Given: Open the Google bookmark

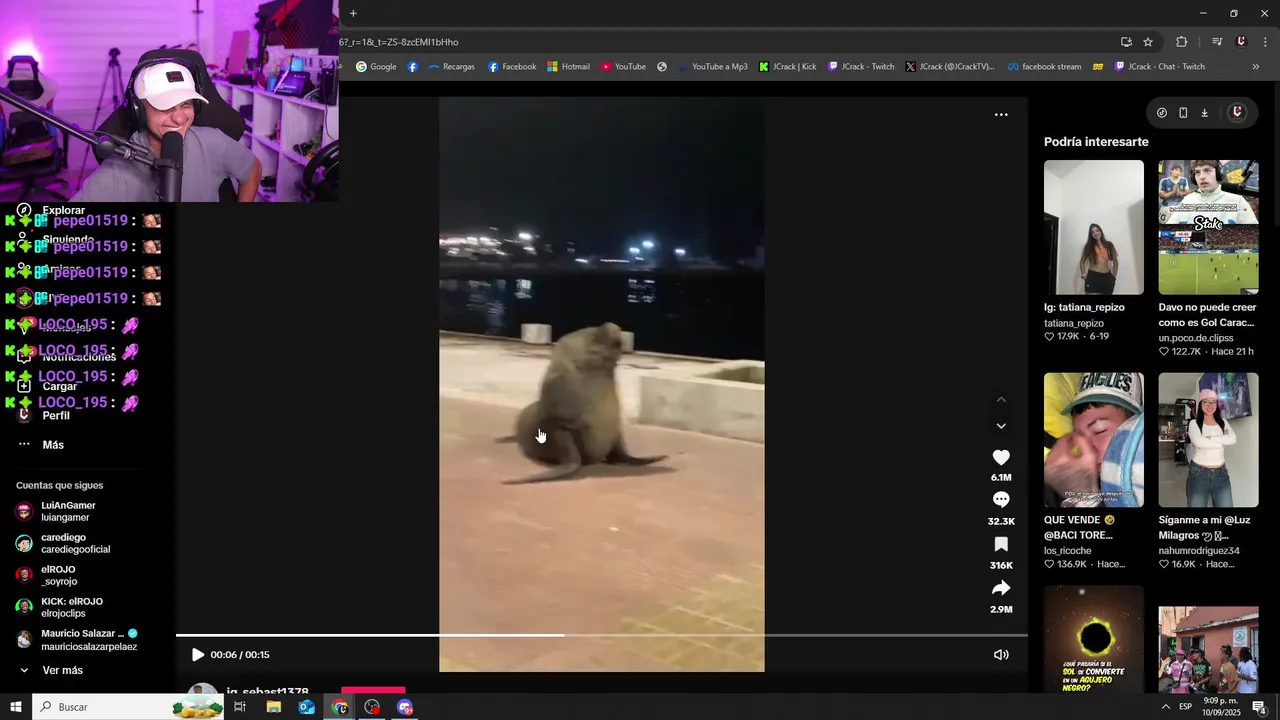Looking at the screenshot, I should pyautogui.click(x=376, y=67).
